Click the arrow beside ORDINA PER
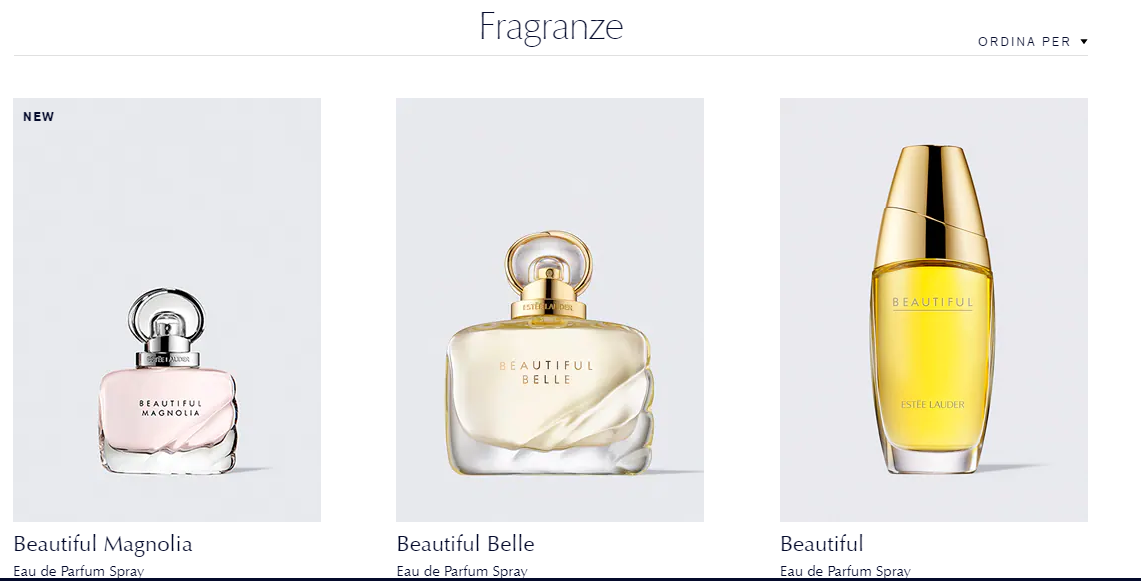Viewport: 1141px width, 581px height. pos(1084,42)
